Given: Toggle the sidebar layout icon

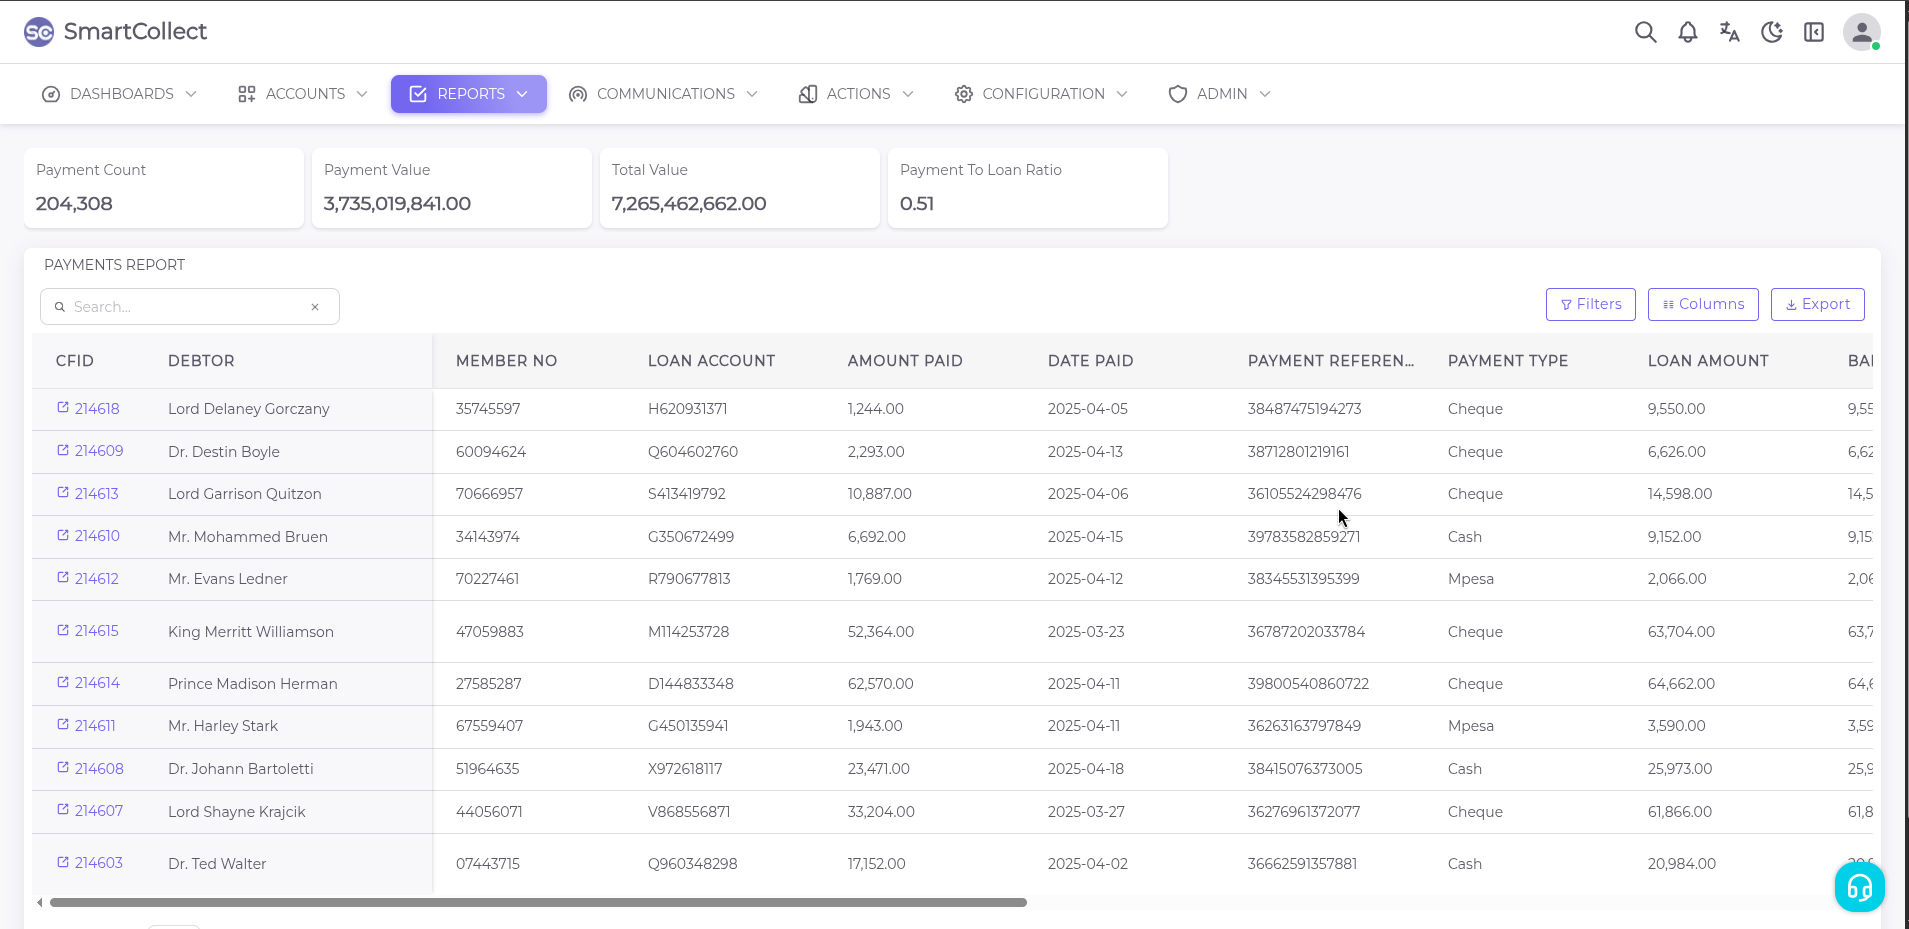Looking at the screenshot, I should [x=1813, y=32].
